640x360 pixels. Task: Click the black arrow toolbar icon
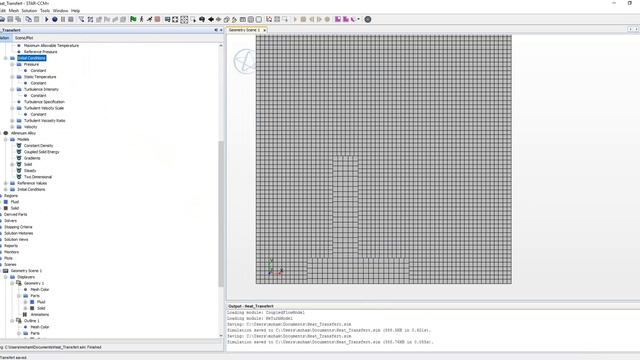coord(47,19)
